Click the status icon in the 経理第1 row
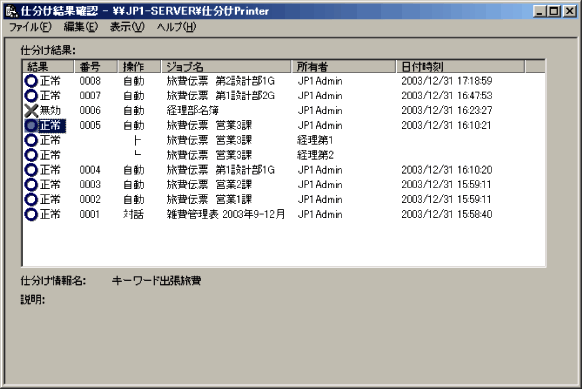The image size is (582, 389). click(x=31, y=140)
